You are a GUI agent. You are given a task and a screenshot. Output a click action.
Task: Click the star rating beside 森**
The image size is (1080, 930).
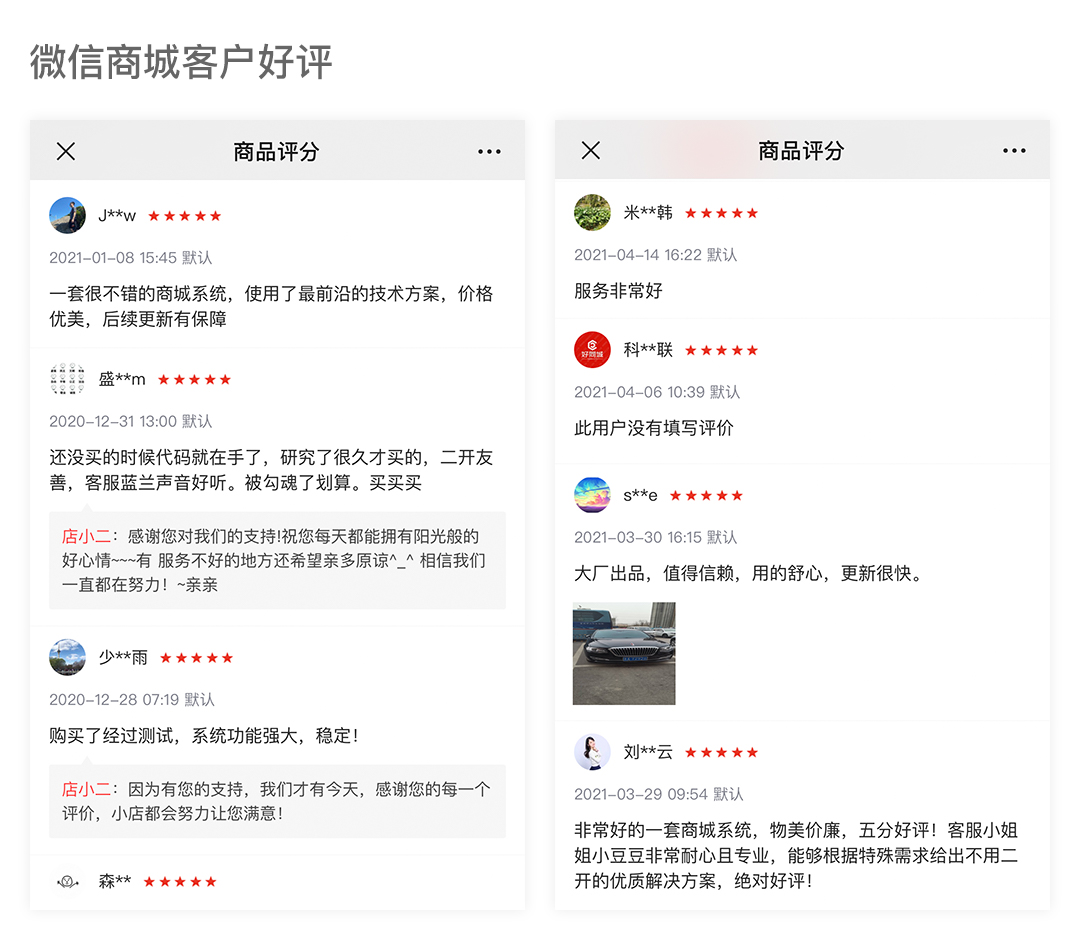coord(180,882)
